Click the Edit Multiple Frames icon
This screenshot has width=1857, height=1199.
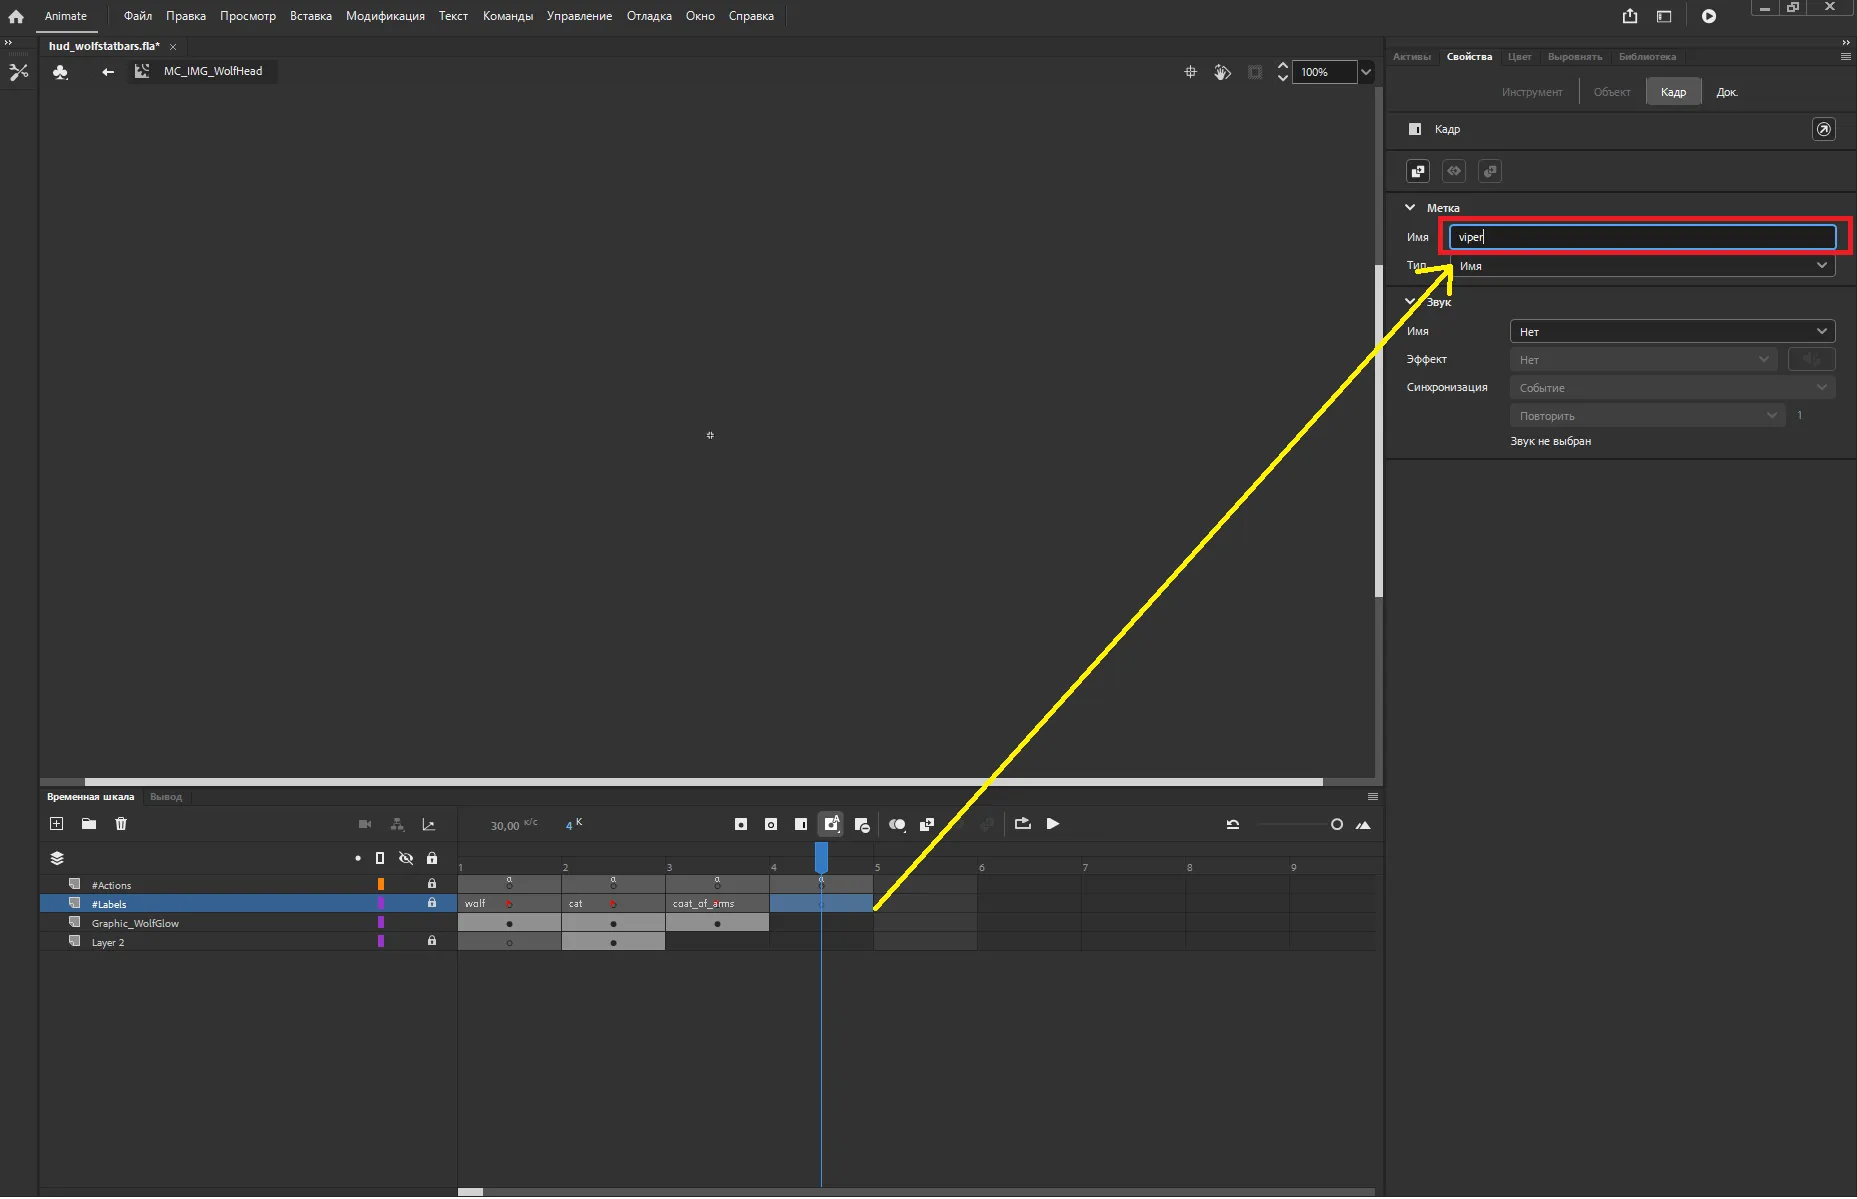[928, 824]
